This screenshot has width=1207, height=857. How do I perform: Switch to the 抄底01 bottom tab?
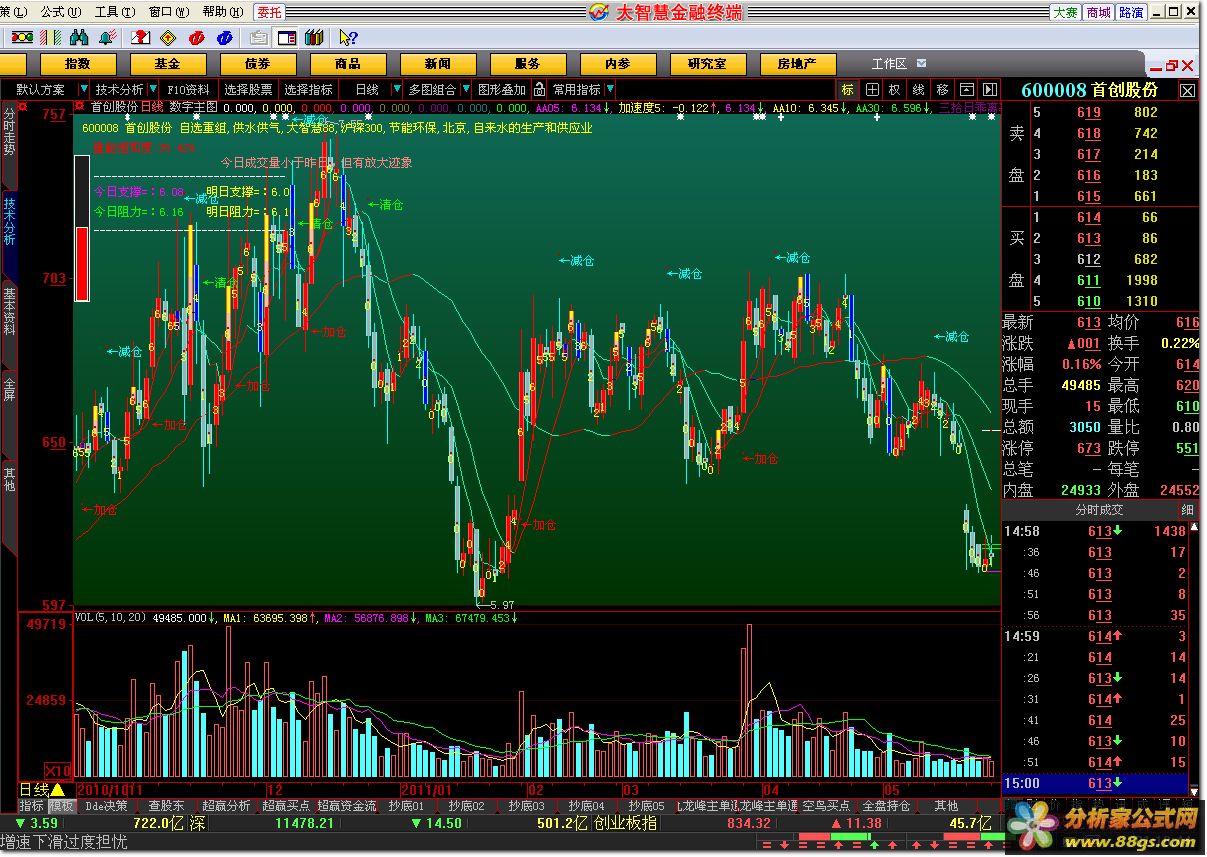[x=407, y=805]
